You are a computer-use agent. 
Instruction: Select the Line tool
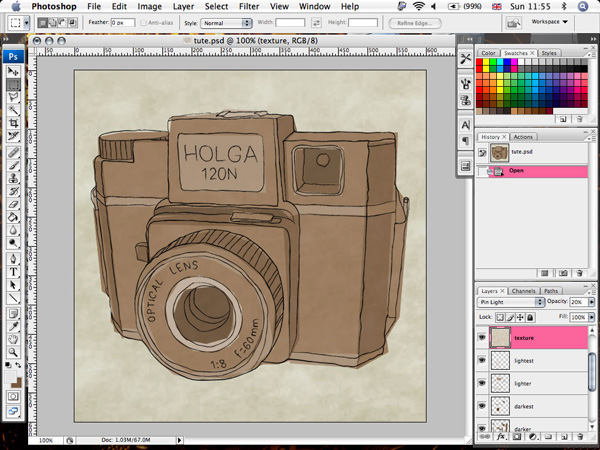pyautogui.click(x=13, y=298)
